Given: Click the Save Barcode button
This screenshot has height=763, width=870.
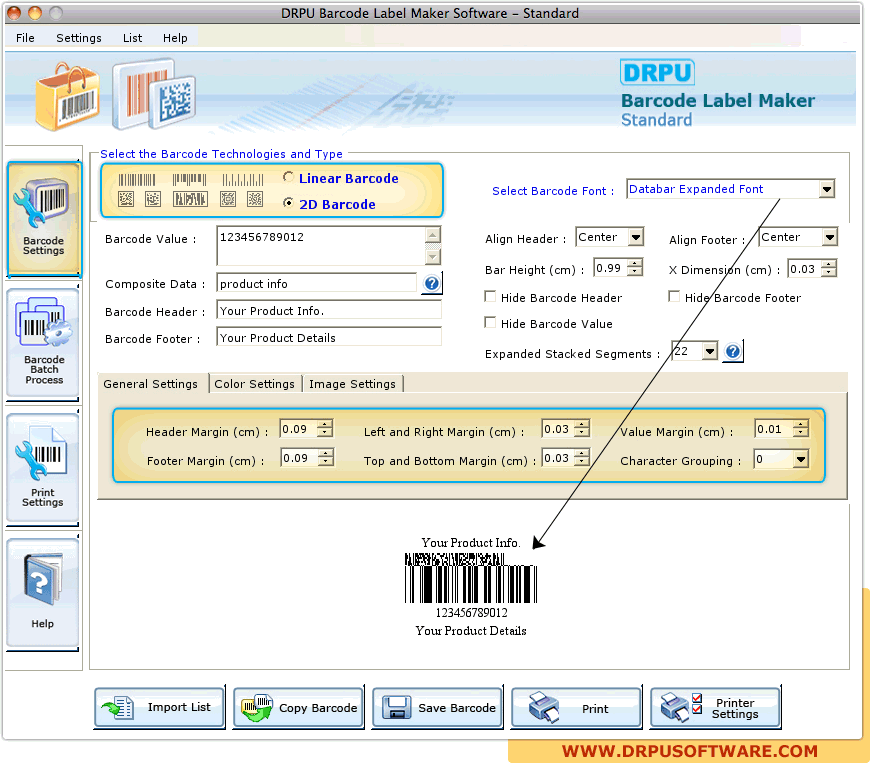Looking at the screenshot, I should (439, 707).
